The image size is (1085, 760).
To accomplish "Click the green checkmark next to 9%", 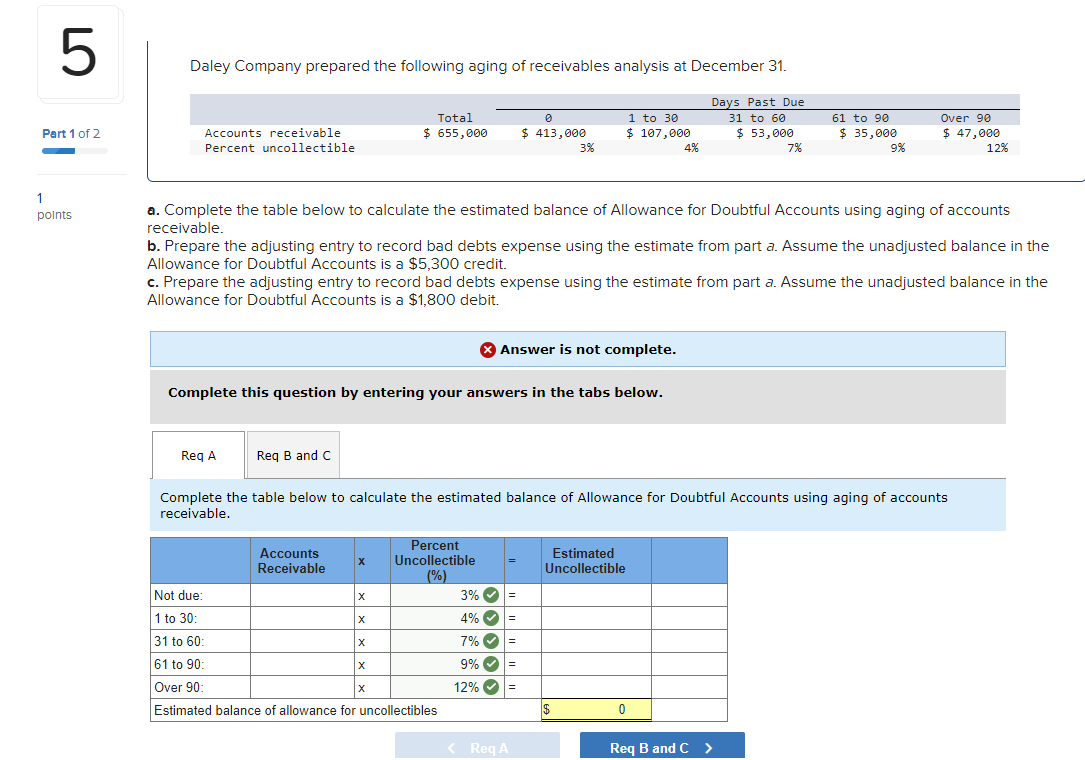I will point(491,664).
